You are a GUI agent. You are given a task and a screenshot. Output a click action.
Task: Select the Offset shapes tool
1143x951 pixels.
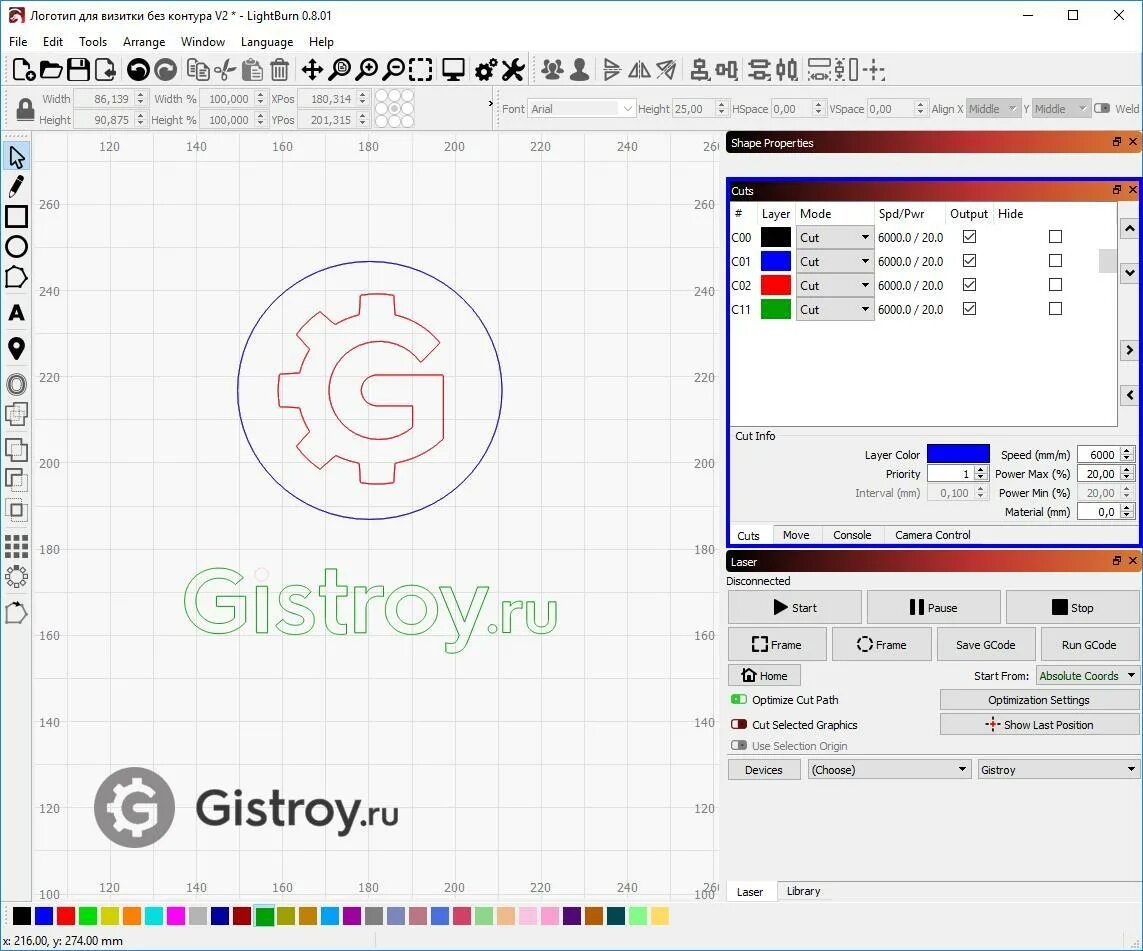(16, 384)
